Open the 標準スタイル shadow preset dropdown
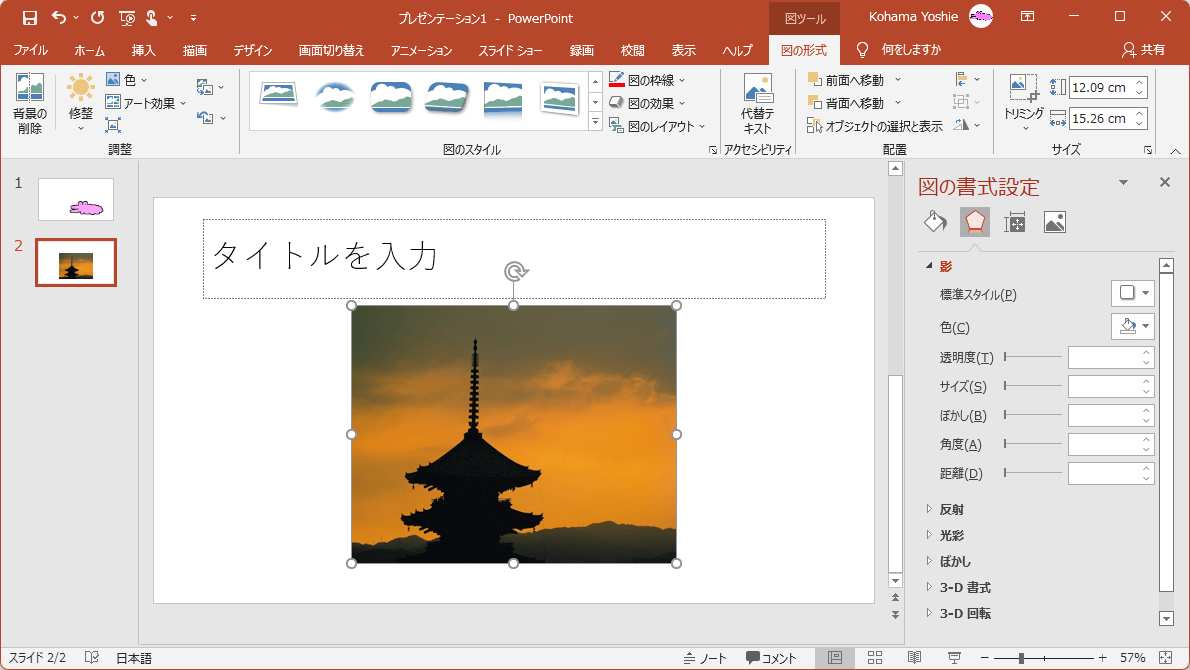This screenshot has width=1190, height=670. coord(1132,293)
